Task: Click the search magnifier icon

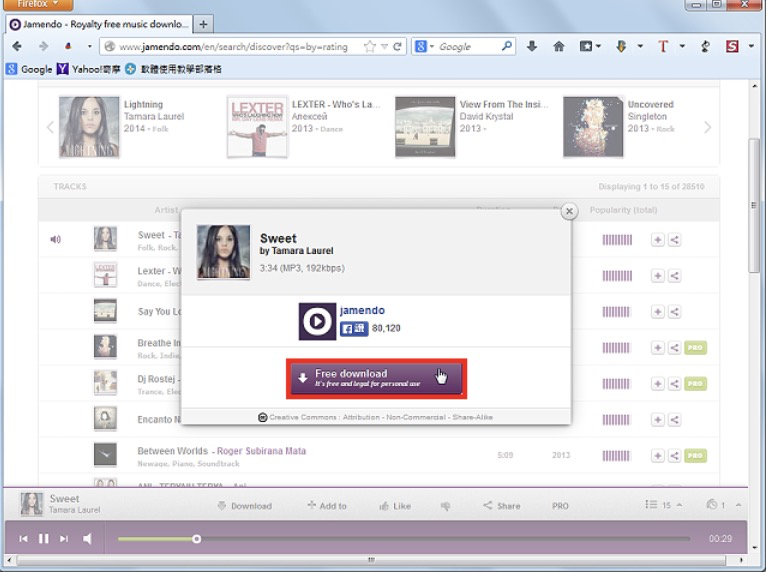Action: click(x=507, y=46)
